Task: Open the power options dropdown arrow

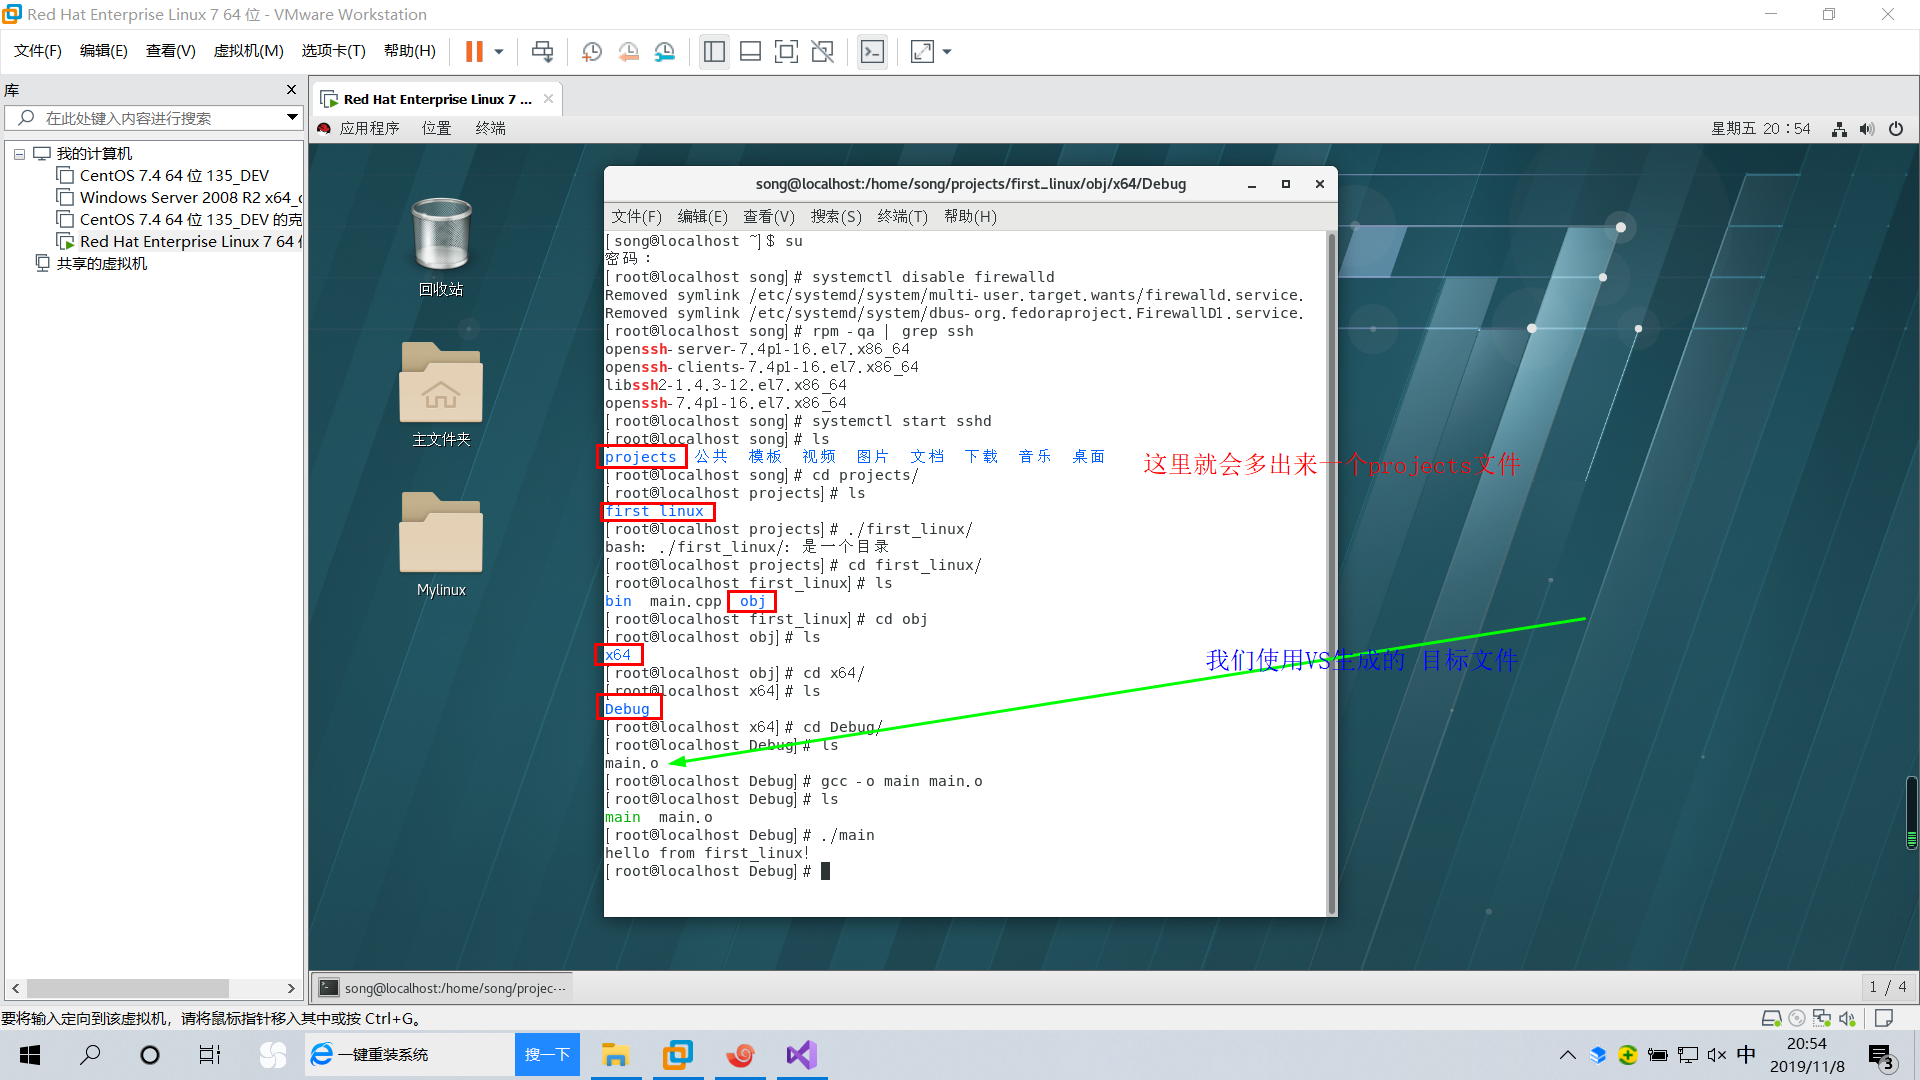Action: click(499, 51)
